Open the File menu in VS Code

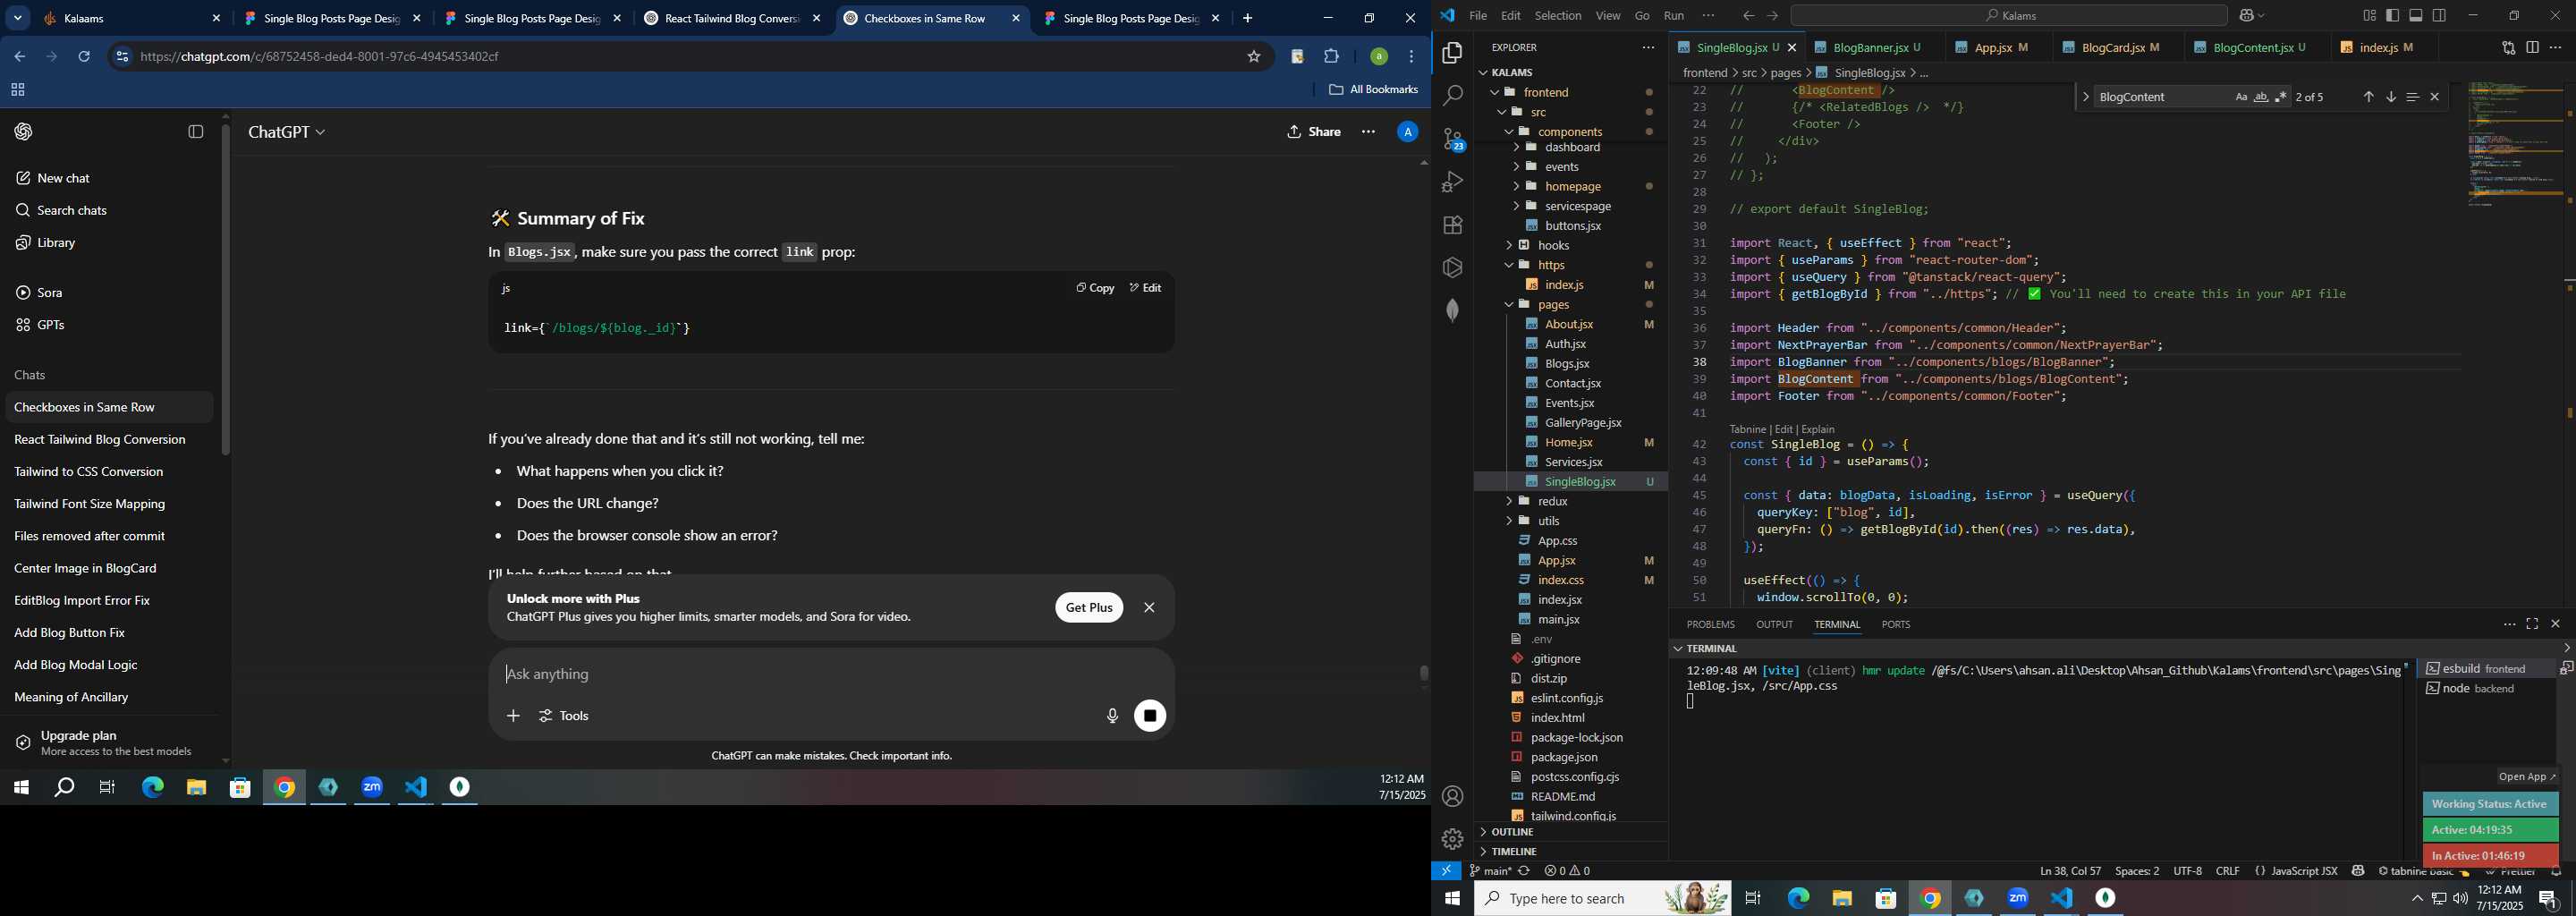click(1477, 16)
